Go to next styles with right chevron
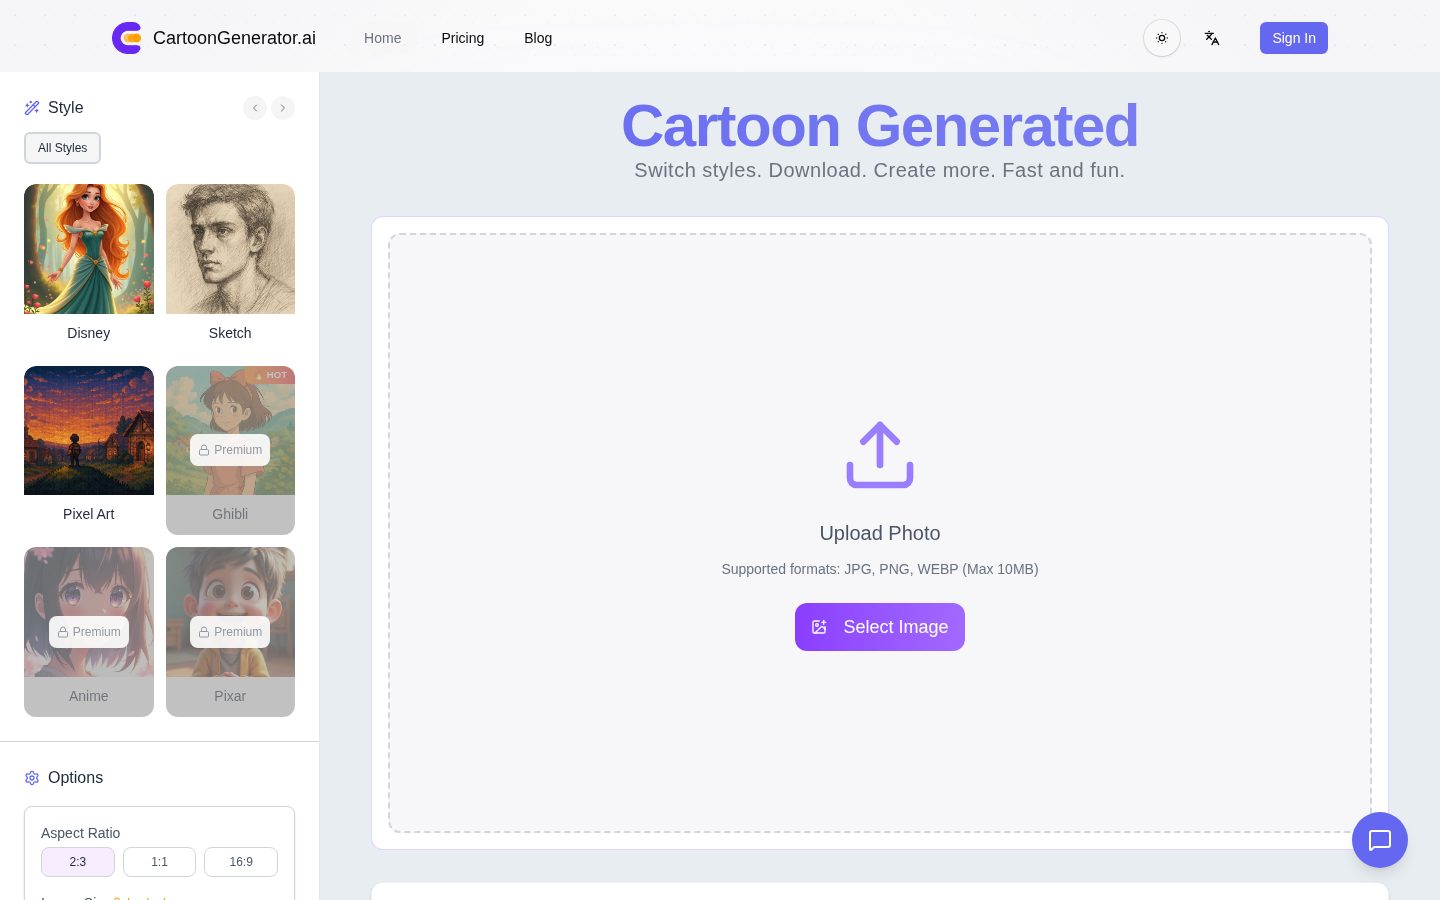This screenshot has height=900, width=1440. coord(283,108)
